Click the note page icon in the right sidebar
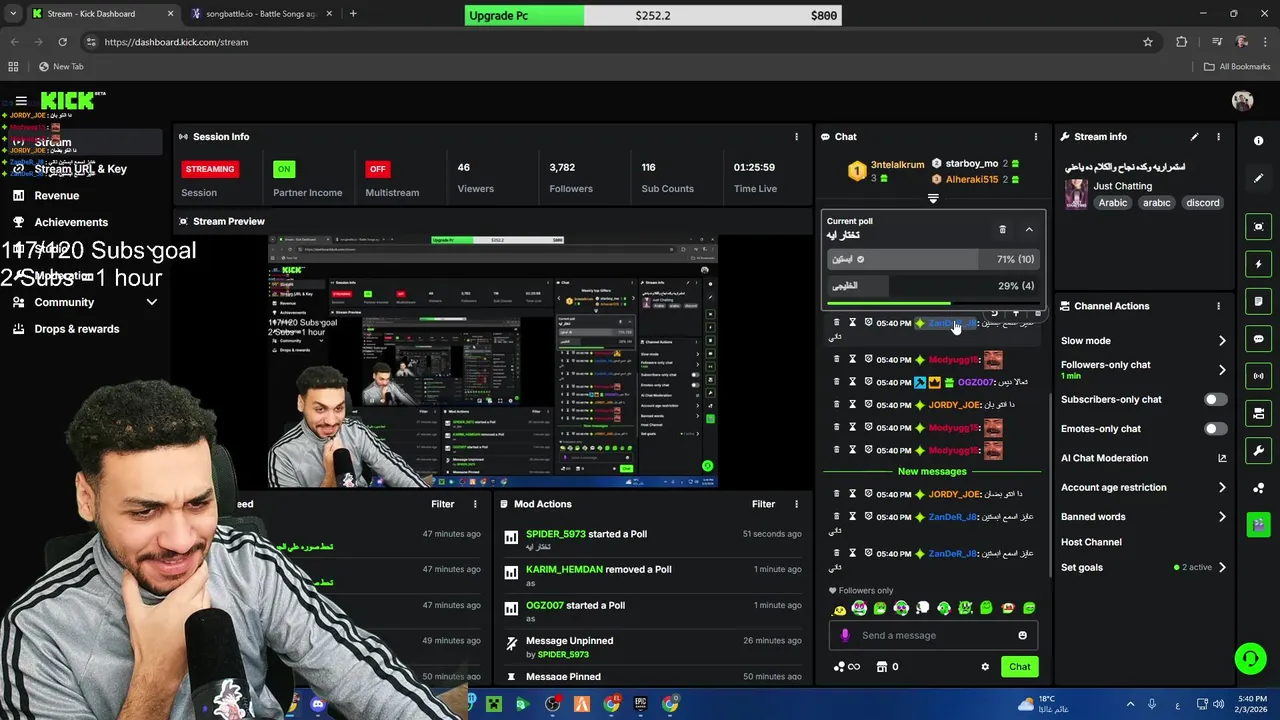The width and height of the screenshot is (1280, 720). coord(1258,301)
